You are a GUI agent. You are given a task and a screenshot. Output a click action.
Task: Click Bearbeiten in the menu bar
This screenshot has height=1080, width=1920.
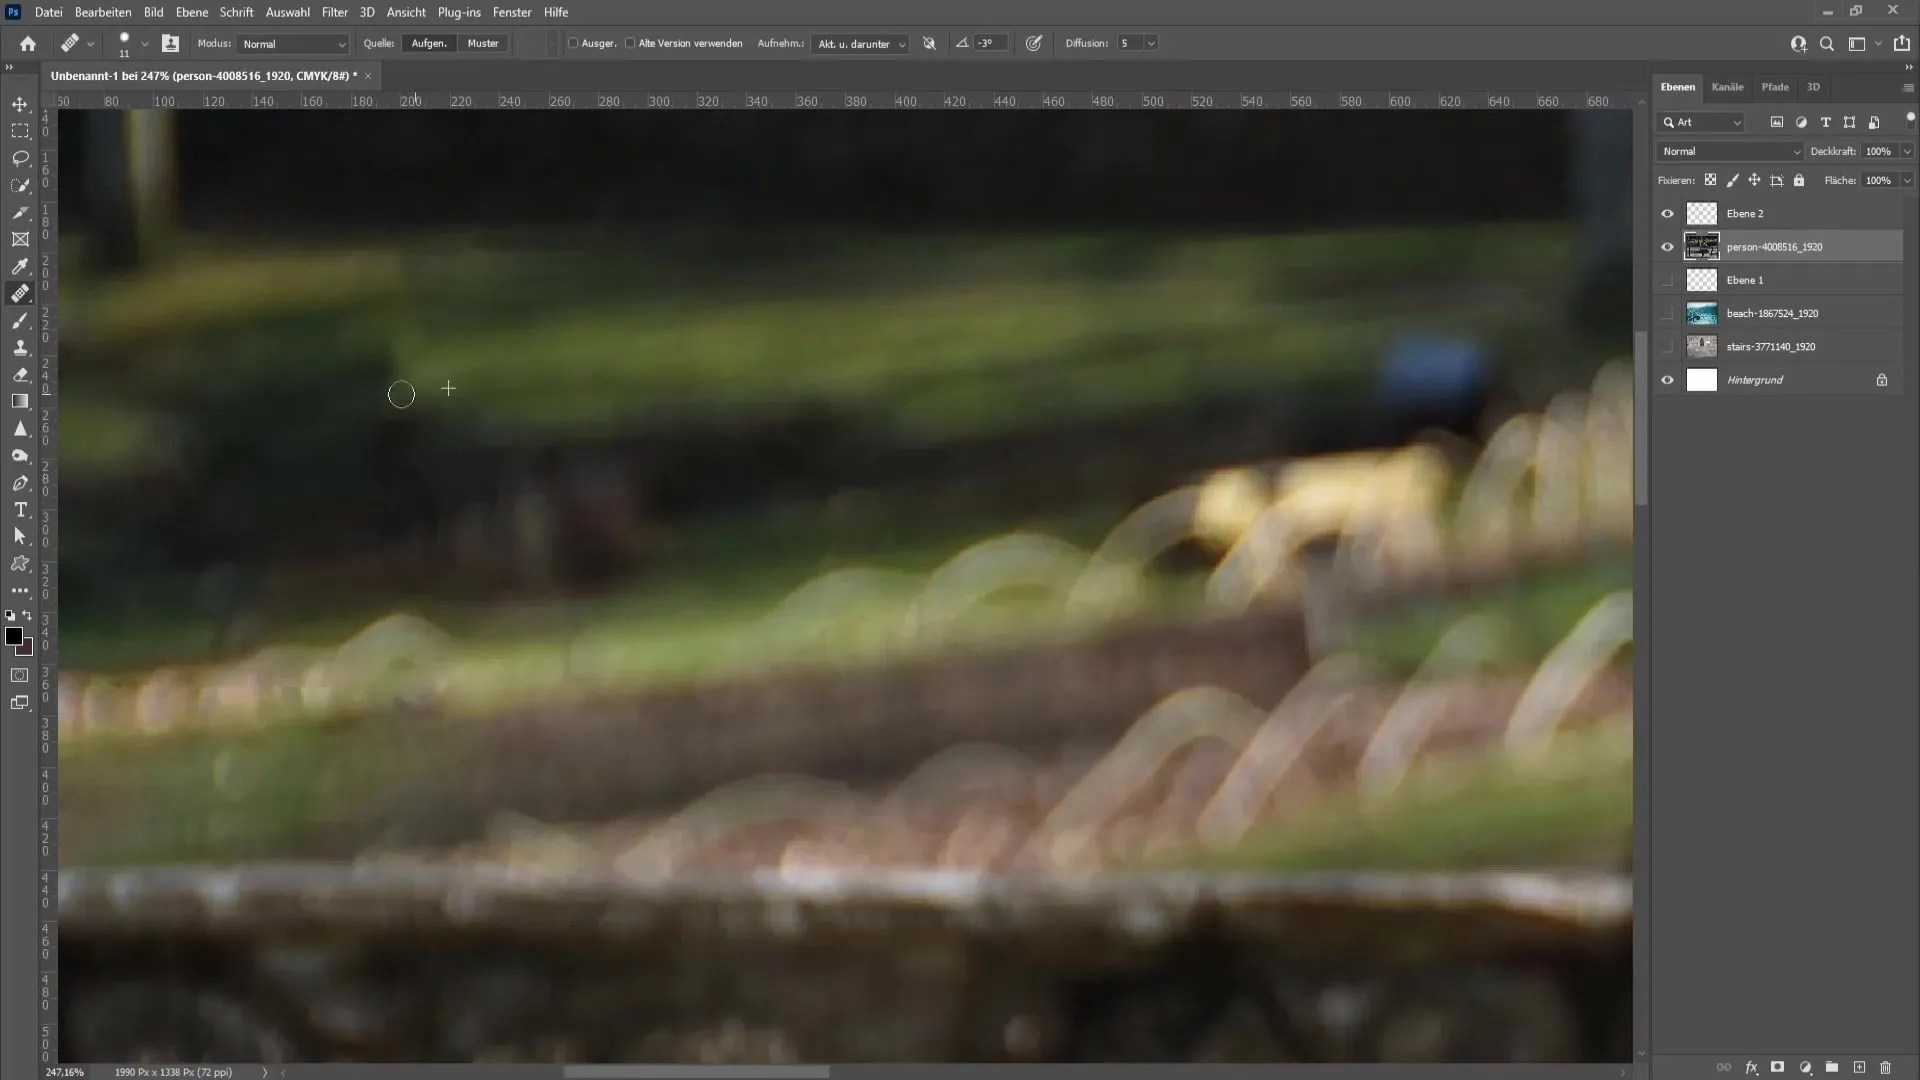click(102, 11)
